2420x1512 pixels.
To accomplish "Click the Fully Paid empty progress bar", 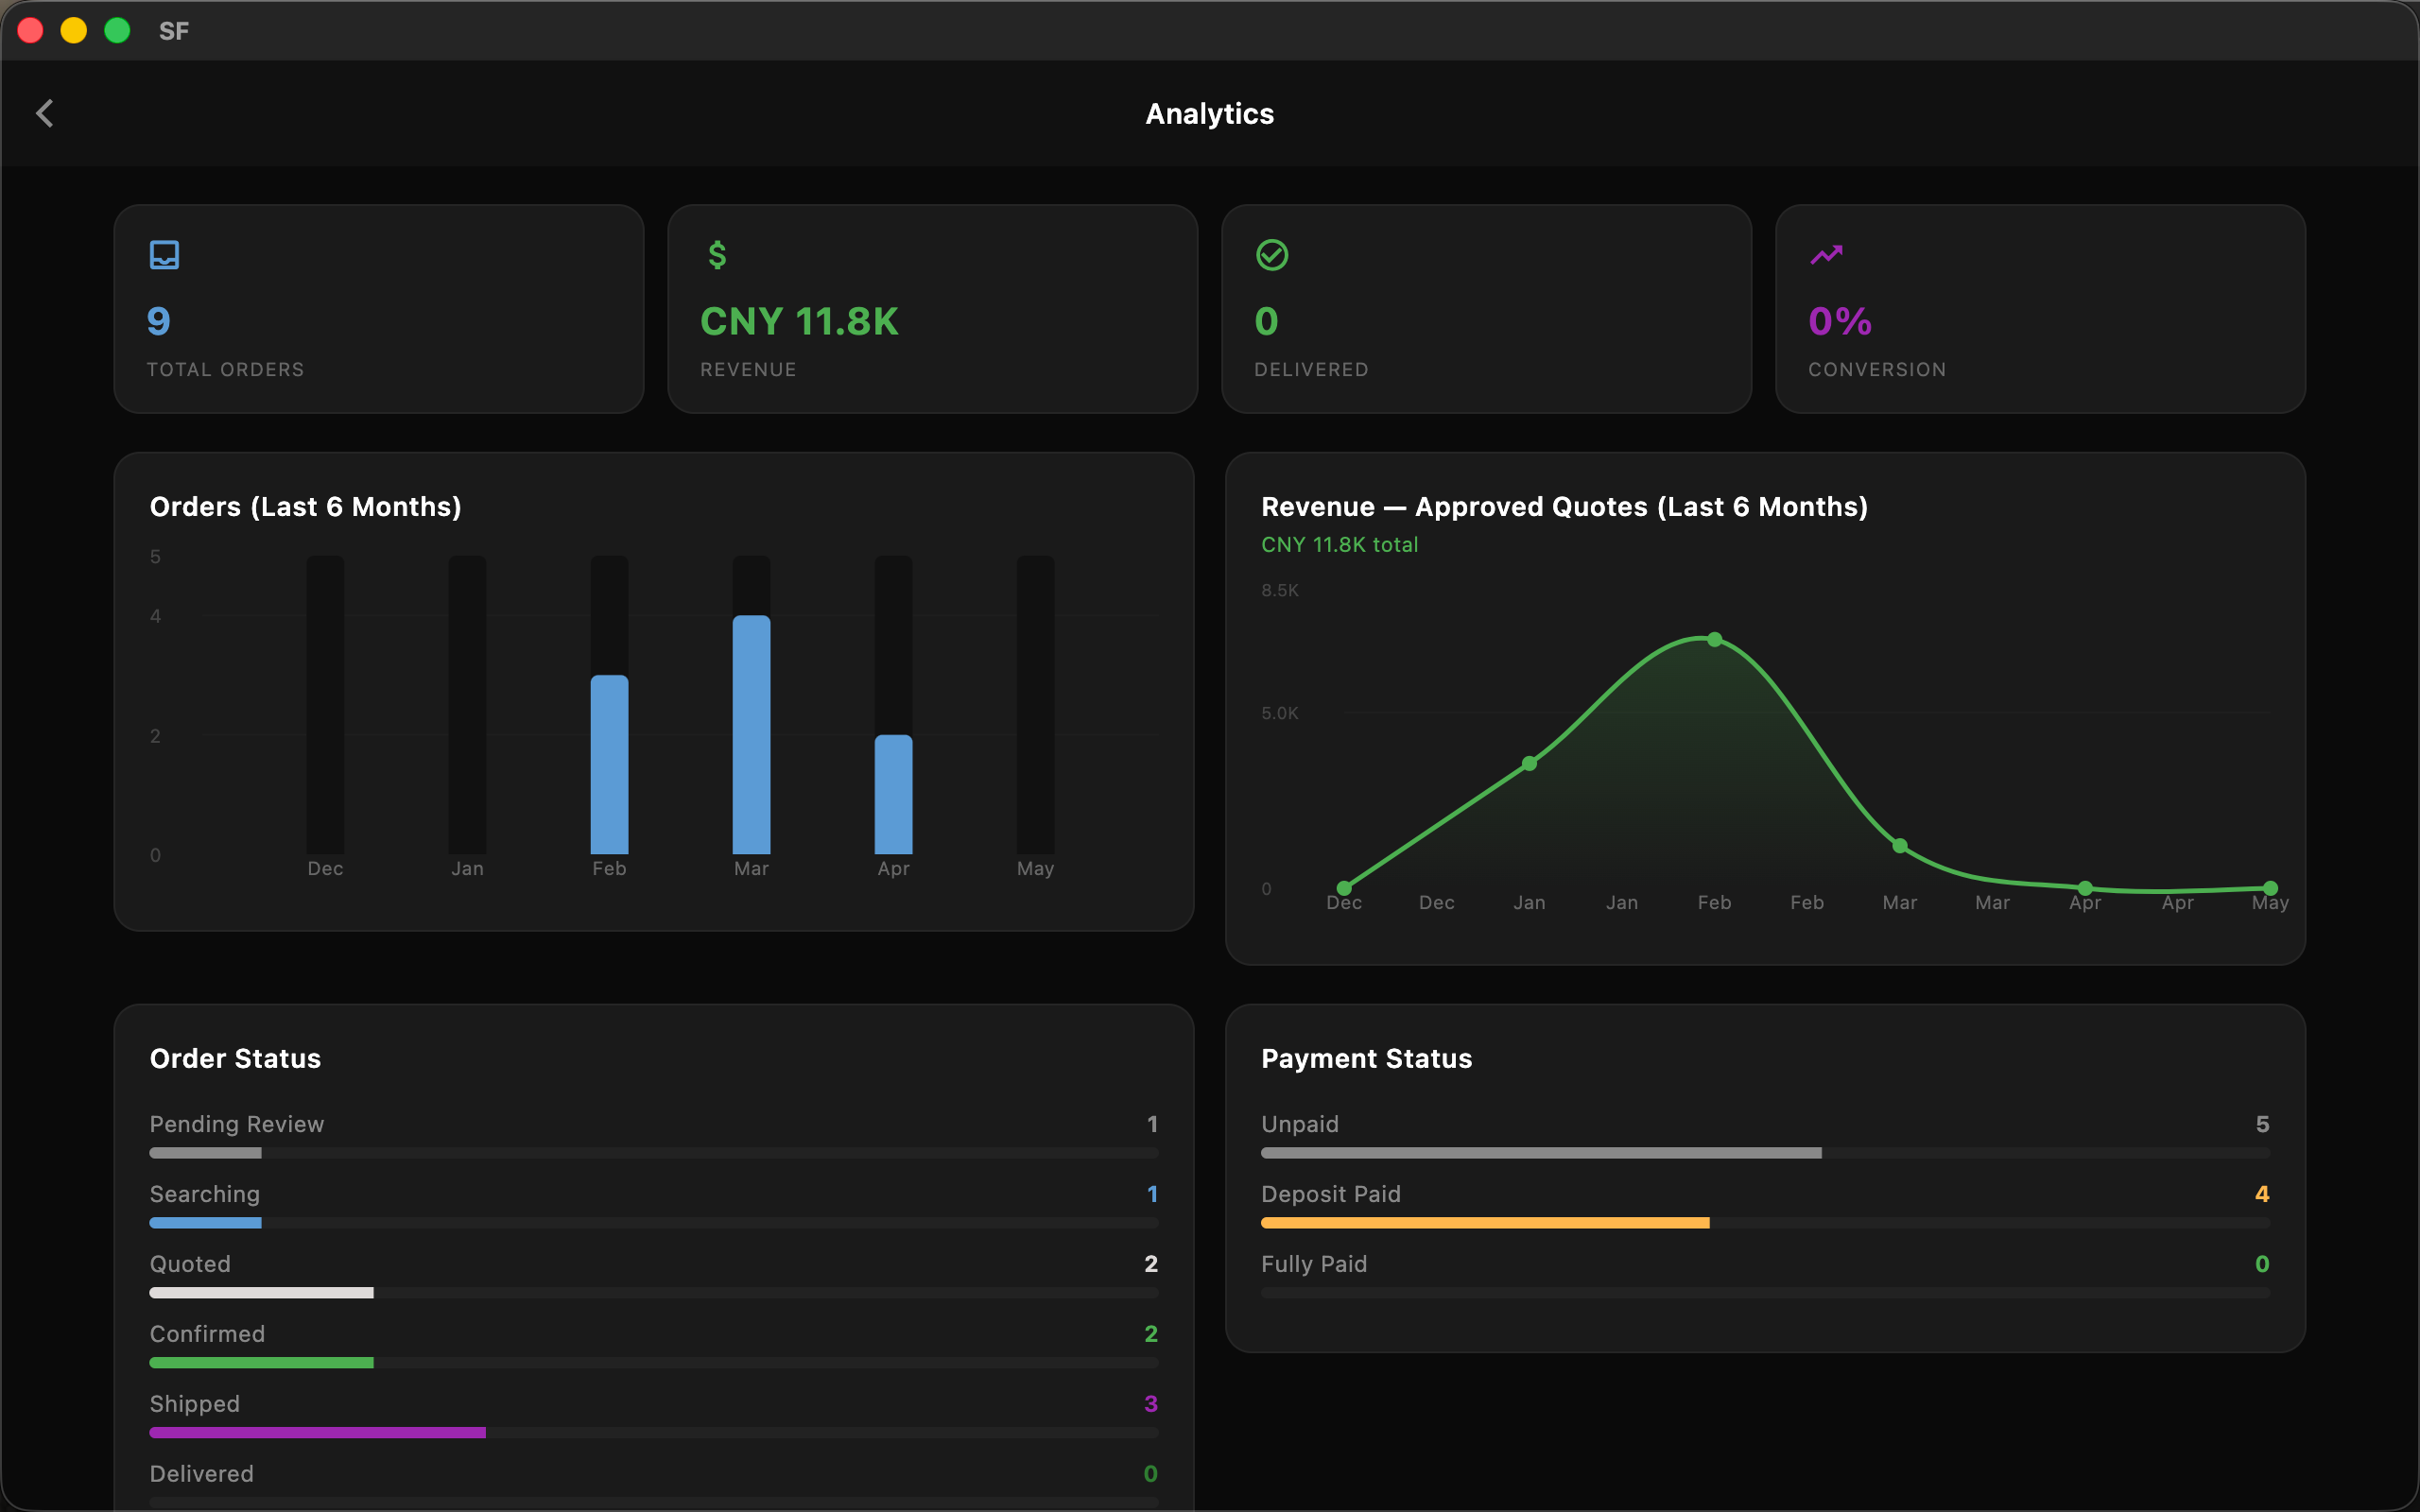I will [x=1765, y=1293].
